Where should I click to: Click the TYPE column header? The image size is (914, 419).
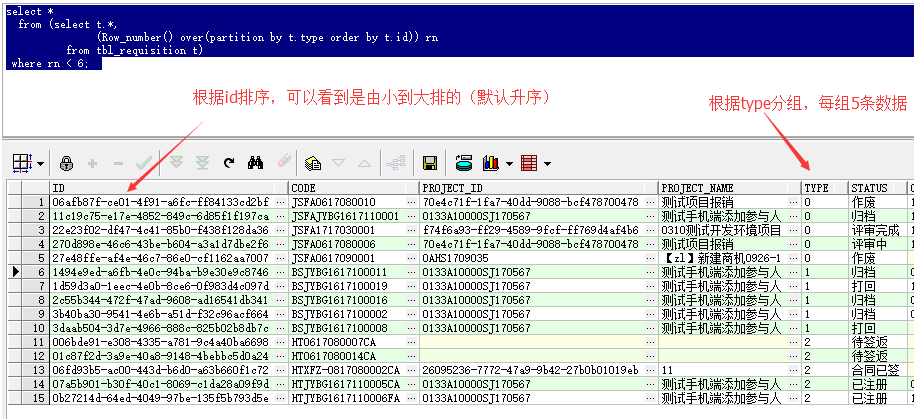pyautogui.click(x=816, y=188)
